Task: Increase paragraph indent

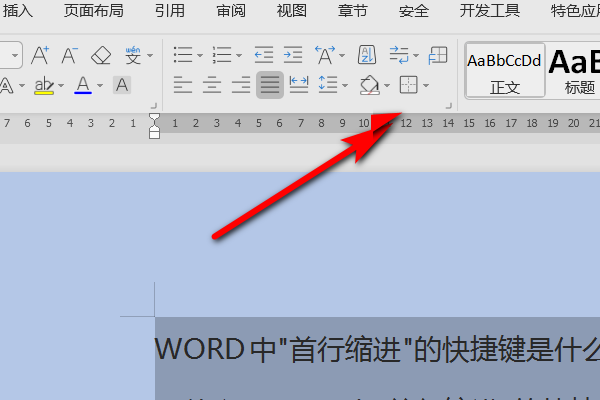Action: pyautogui.click(x=293, y=55)
